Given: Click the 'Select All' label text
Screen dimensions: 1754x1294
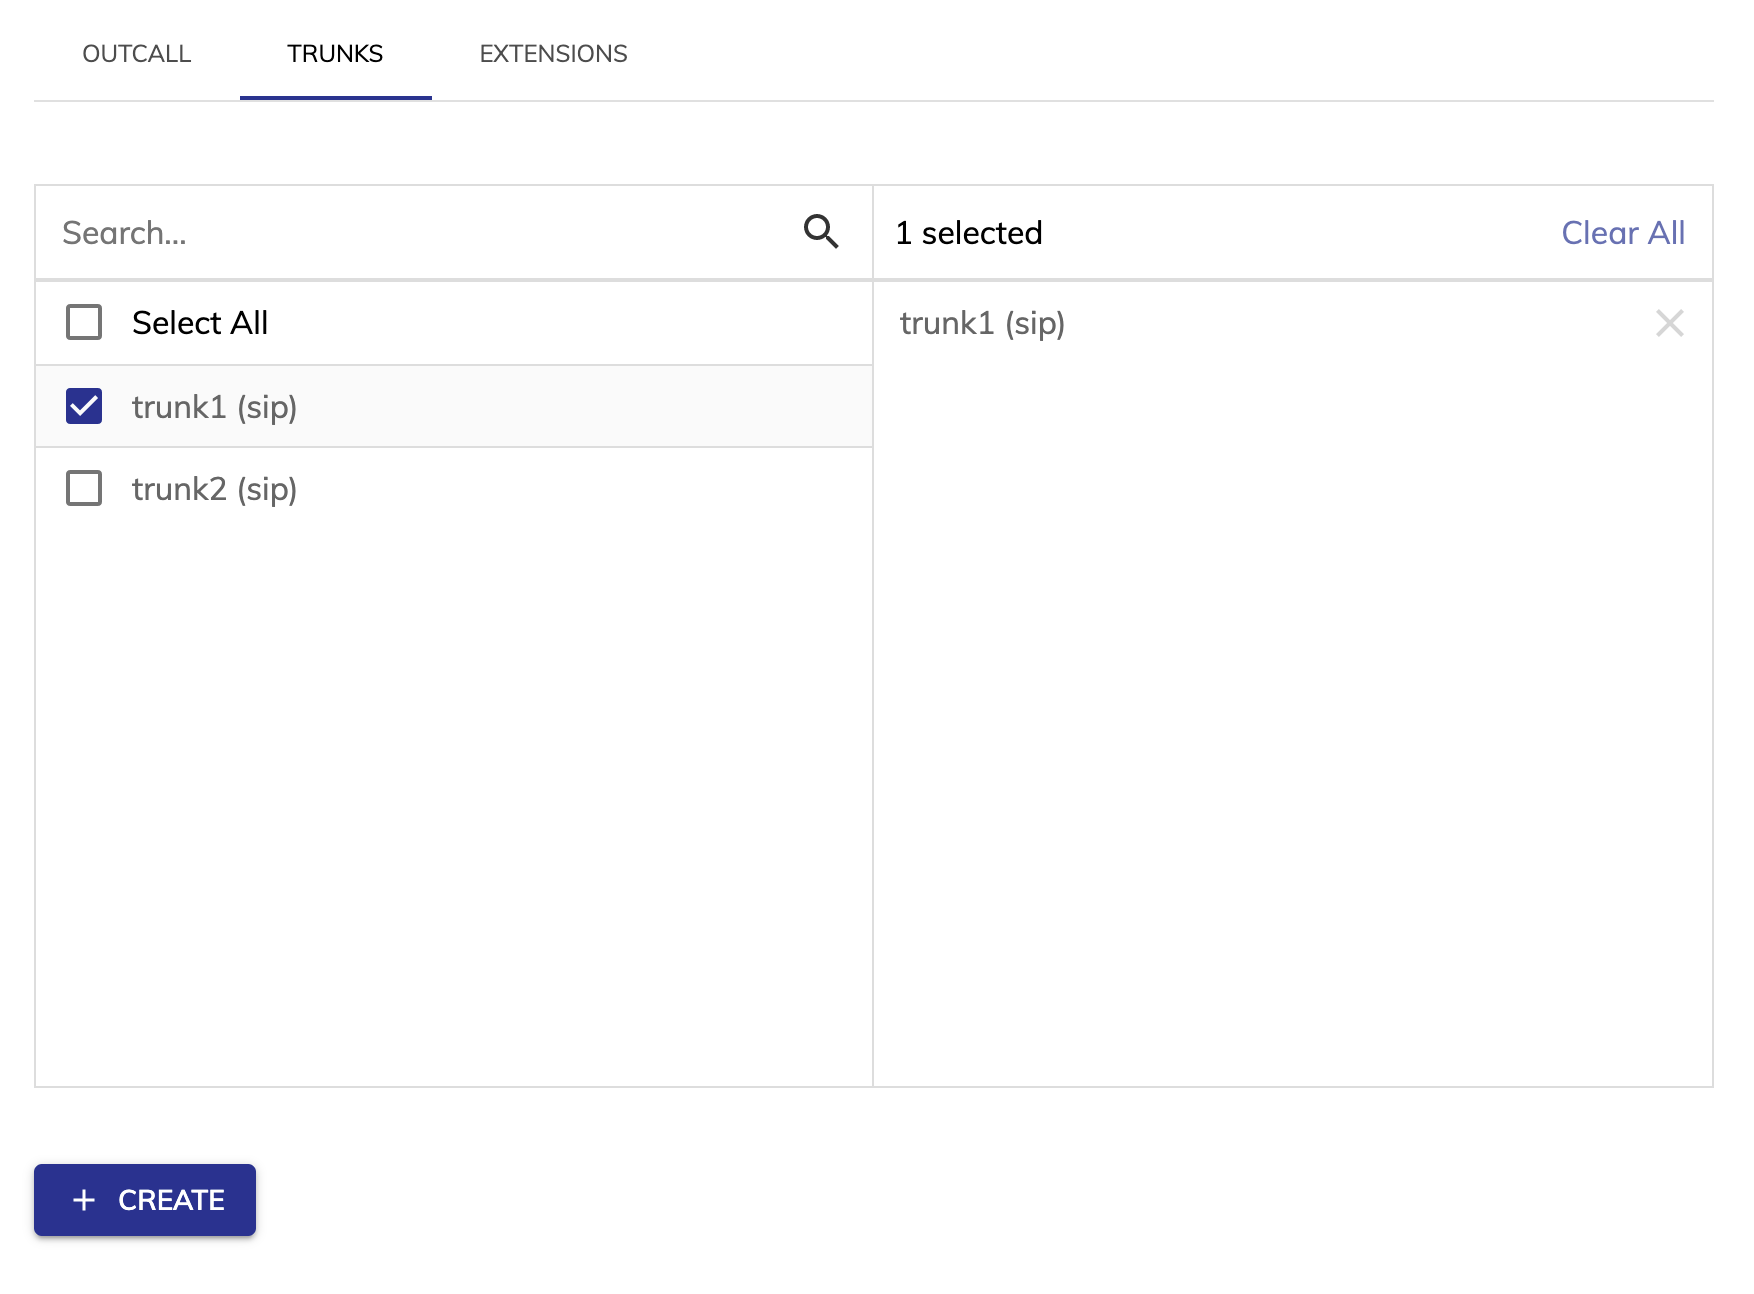Looking at the screenshot, I should [x=200, y=322].
